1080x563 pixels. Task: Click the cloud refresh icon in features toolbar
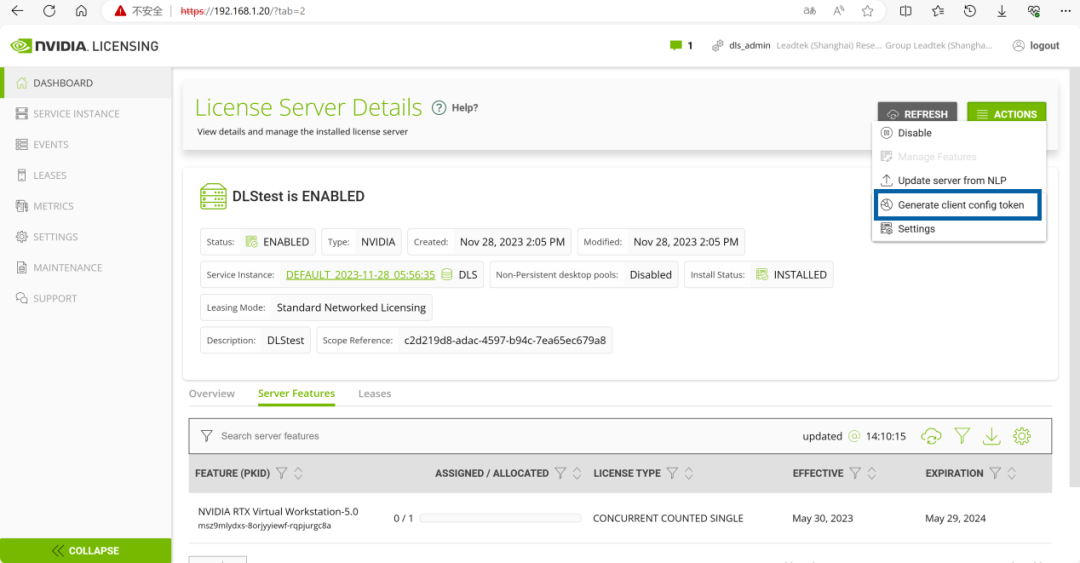tap(931, 436)
